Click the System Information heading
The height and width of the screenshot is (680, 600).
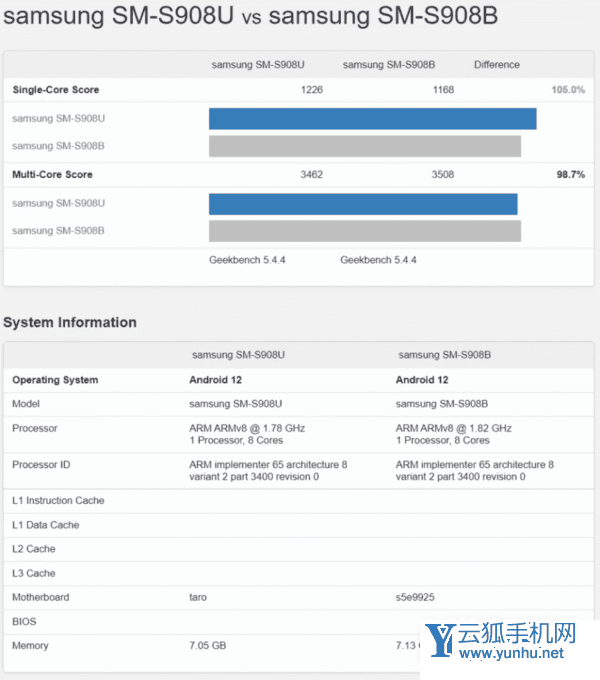[x=70, y=322]
